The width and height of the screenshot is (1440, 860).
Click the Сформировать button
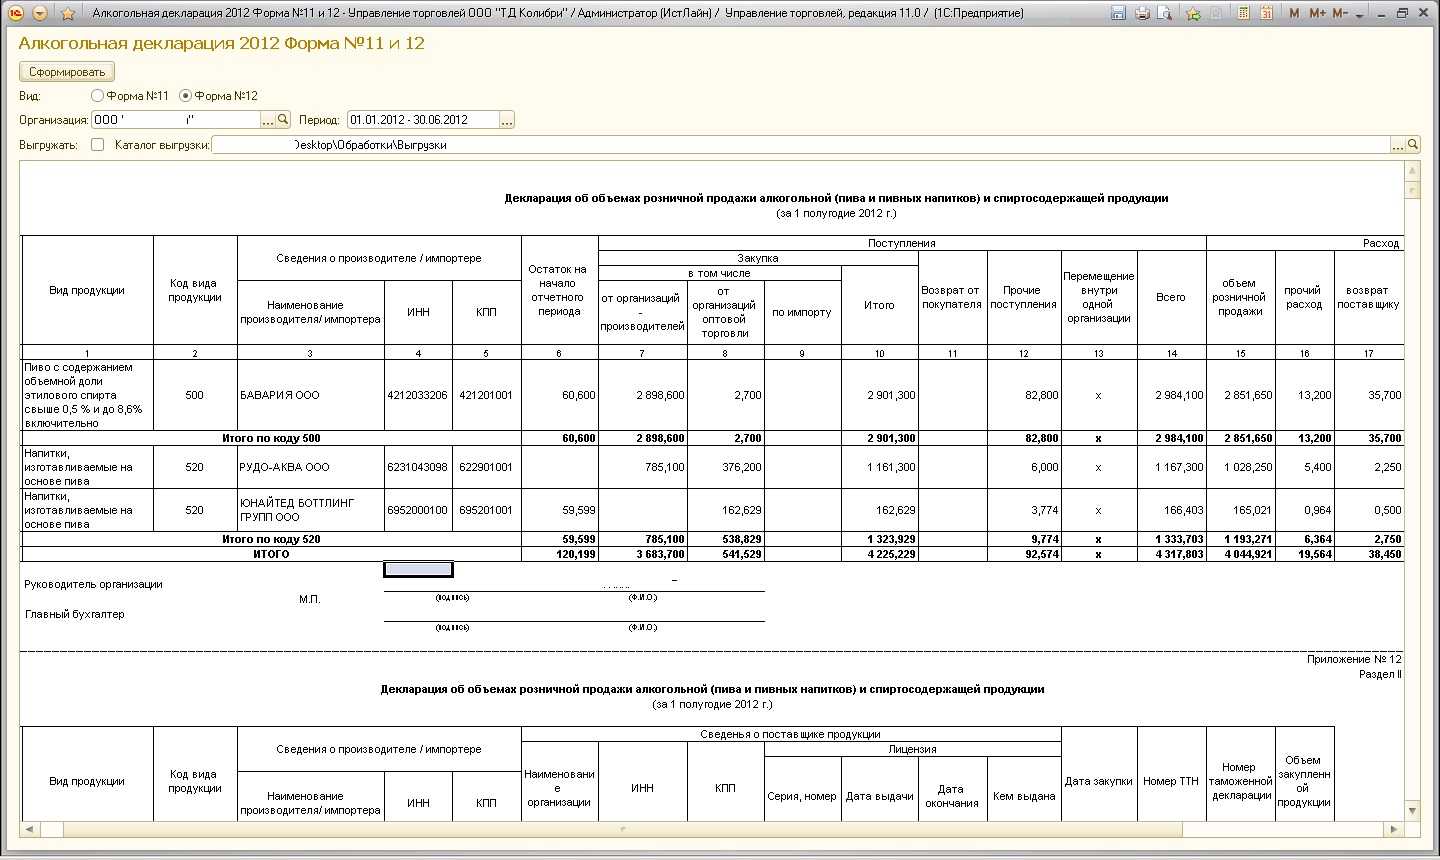pyautogui.click(x=67, y=72)
